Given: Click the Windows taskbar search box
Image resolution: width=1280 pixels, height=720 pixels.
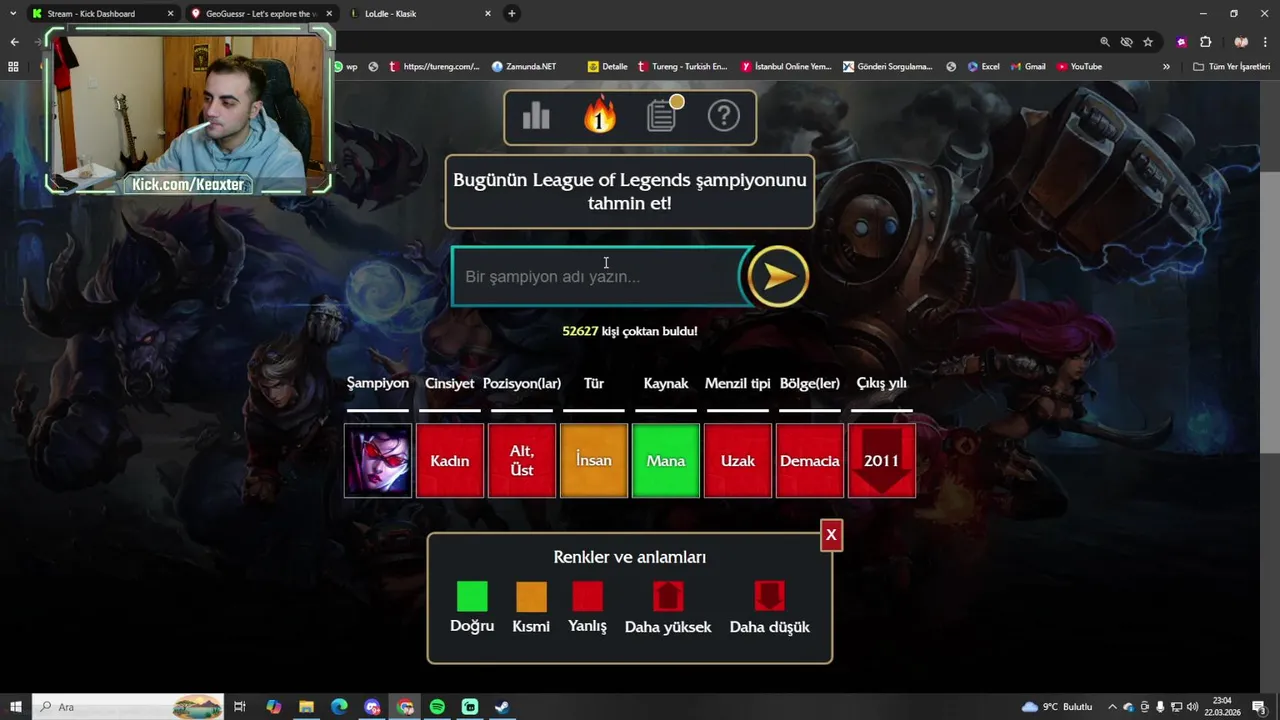Looking at the screenshot, I should (130, 707).
